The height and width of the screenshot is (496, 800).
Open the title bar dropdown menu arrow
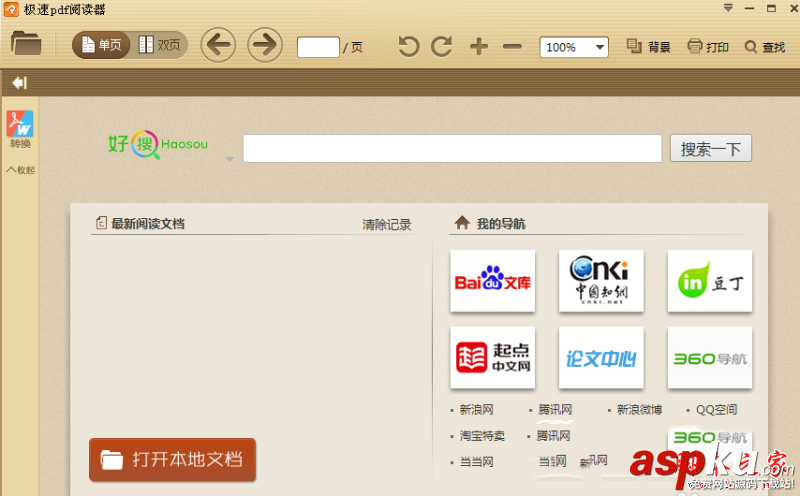point(728,8)
